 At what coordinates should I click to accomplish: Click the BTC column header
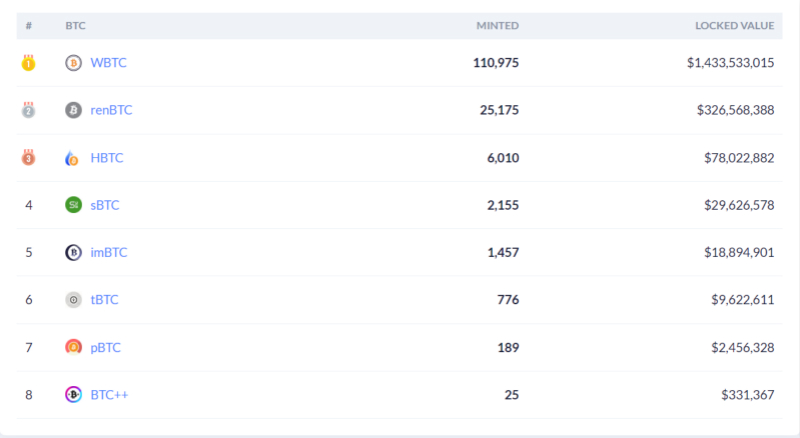[x=76, y=26]
